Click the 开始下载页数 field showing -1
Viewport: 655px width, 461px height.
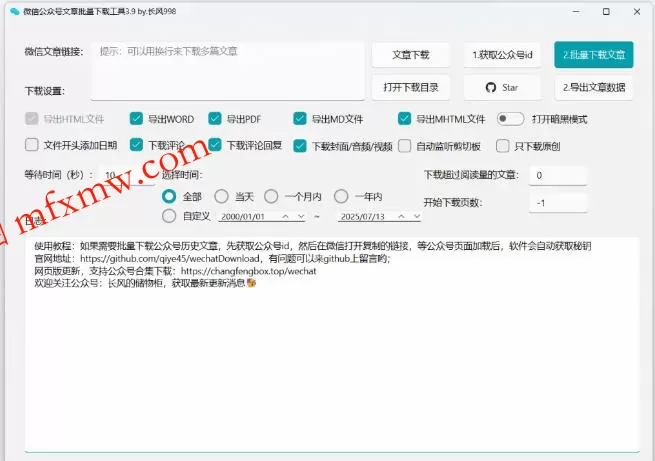[x=558, y=203]
